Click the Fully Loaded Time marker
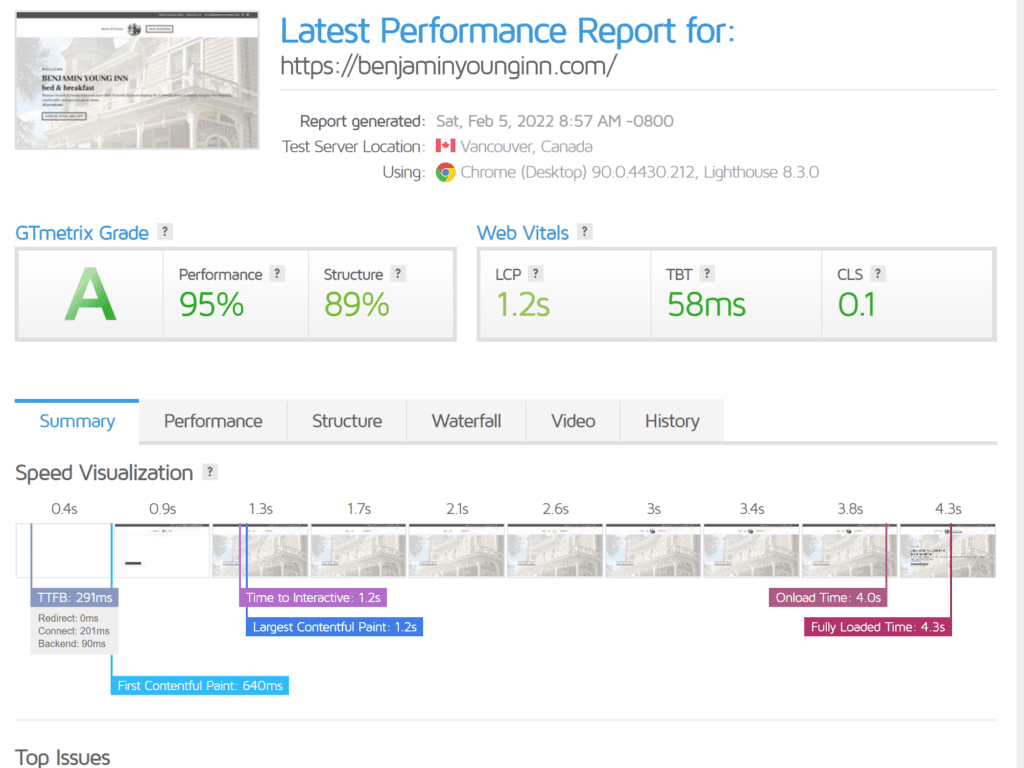Viewport: 1024px width, 768px height. [877, 627]
